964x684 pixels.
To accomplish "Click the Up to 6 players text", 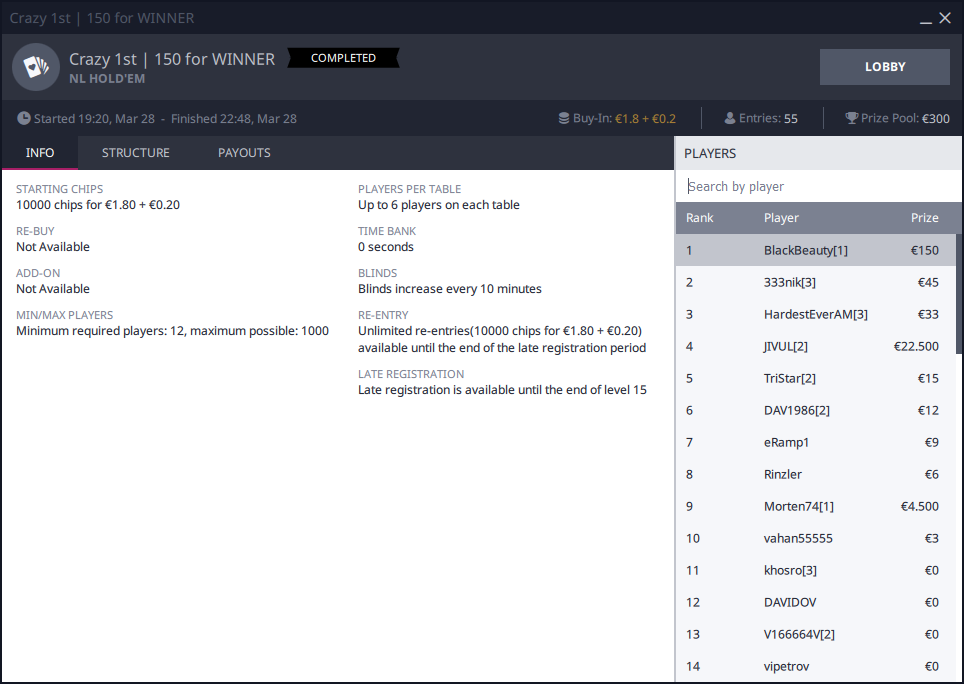I will click(438, 205).
